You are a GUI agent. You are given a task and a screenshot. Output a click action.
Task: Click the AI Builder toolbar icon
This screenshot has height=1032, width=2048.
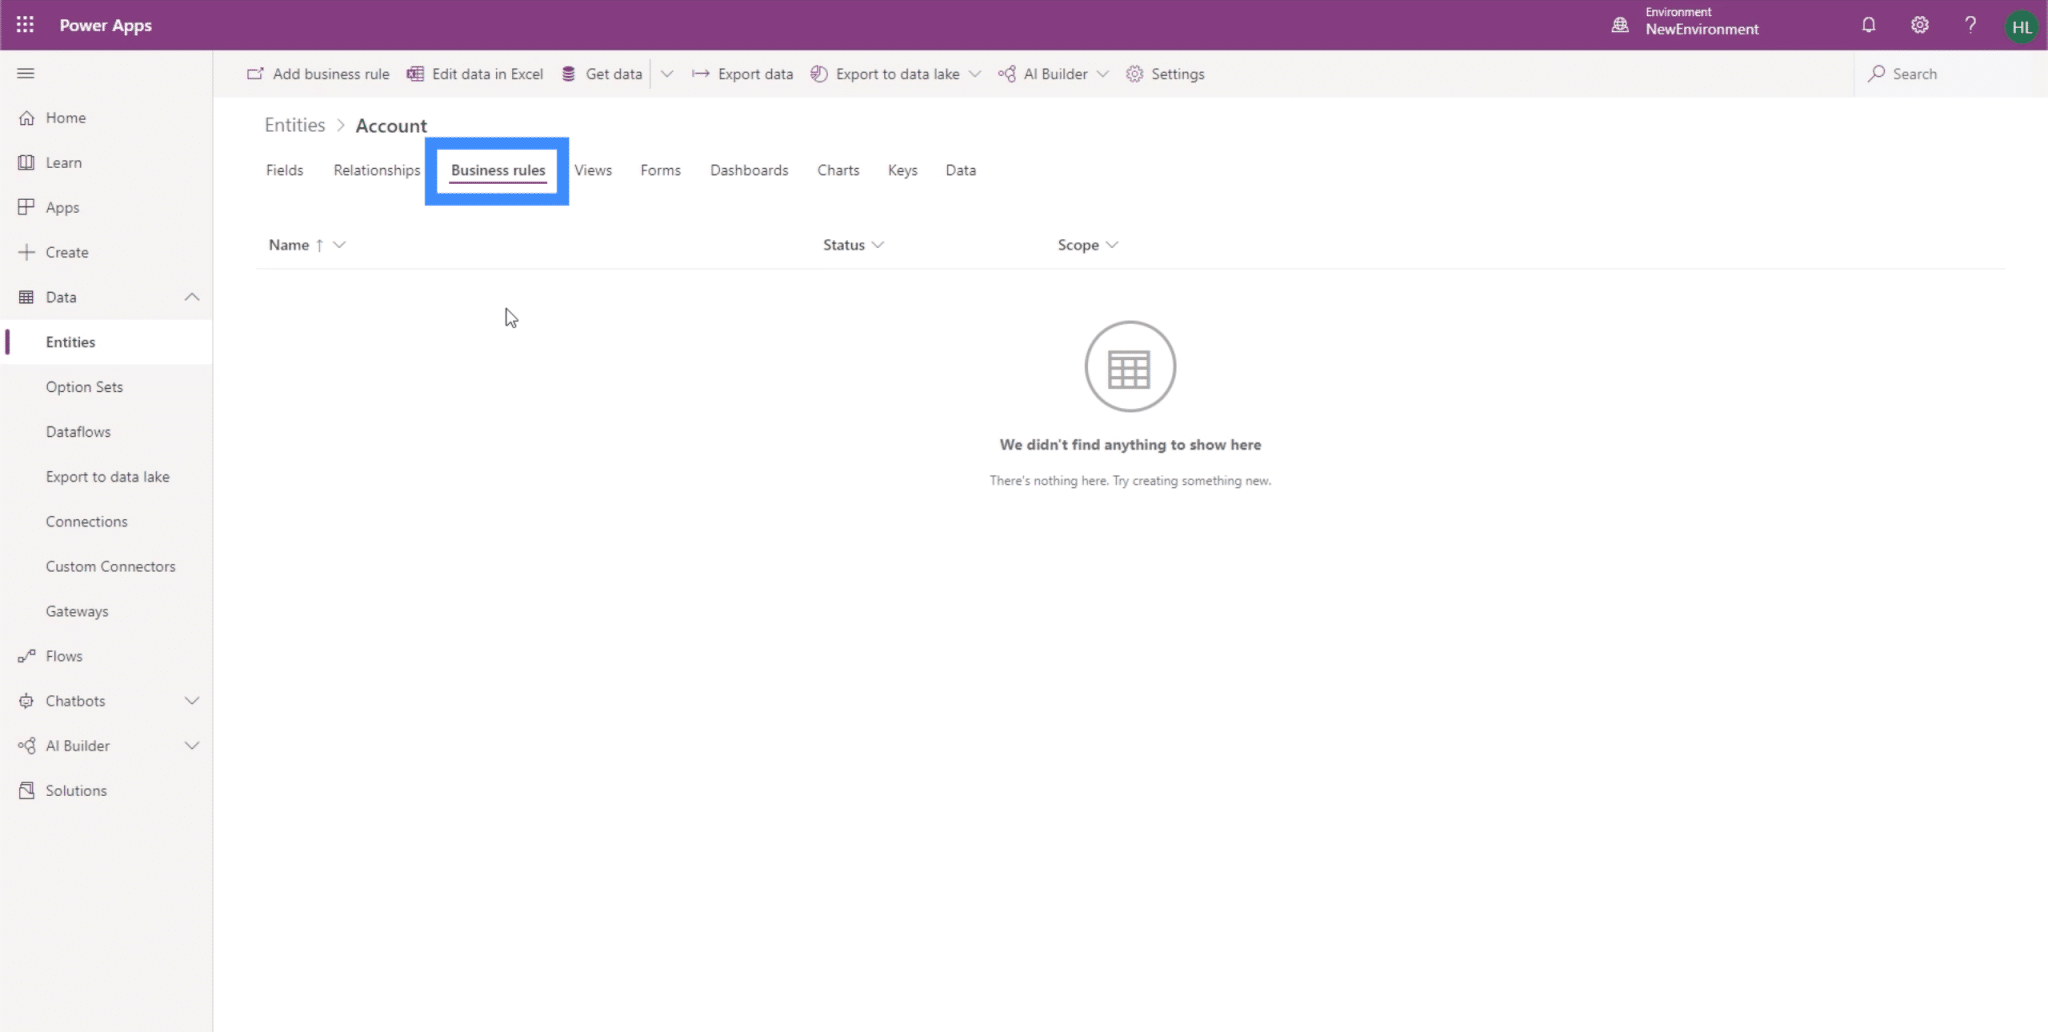tap(1007, 74)
